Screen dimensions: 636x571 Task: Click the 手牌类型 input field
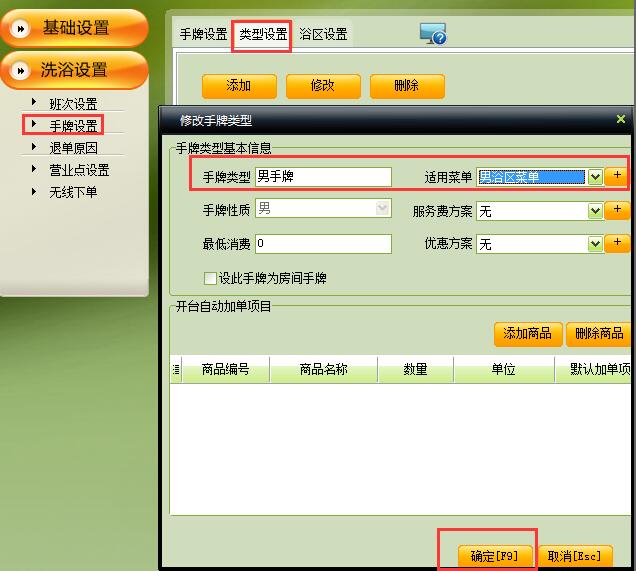coord(323,177)
